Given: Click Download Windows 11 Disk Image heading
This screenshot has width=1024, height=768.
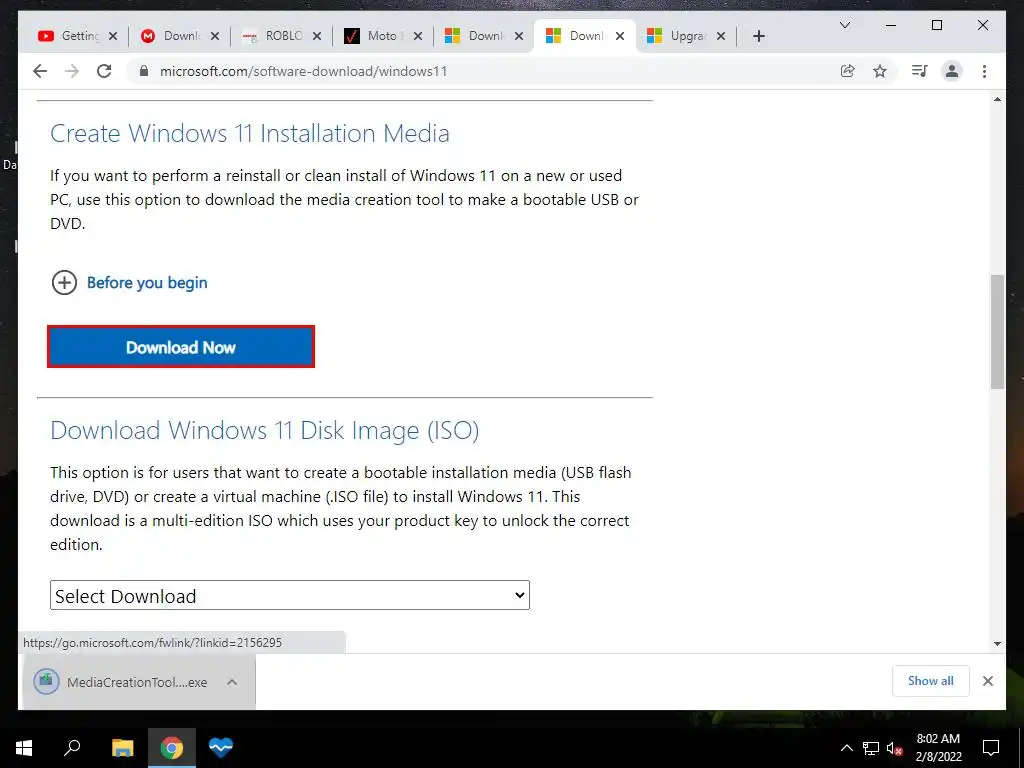Looking at the screenshot, I should tap(264, 430).
